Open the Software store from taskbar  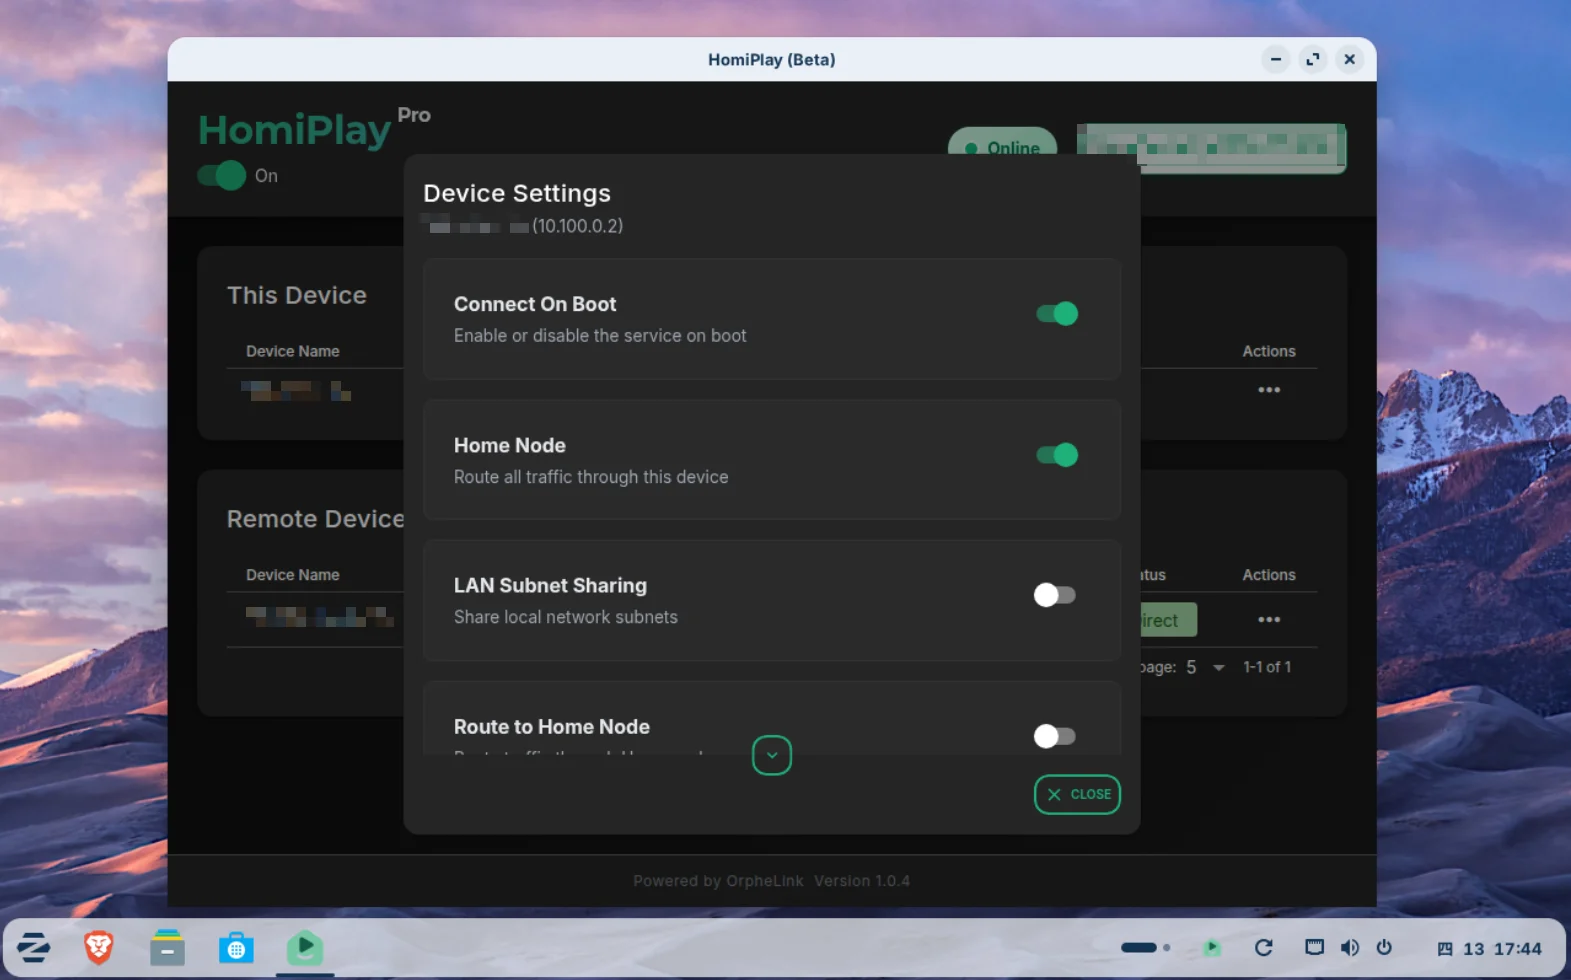pyautogui.click(x=236, y=947)
